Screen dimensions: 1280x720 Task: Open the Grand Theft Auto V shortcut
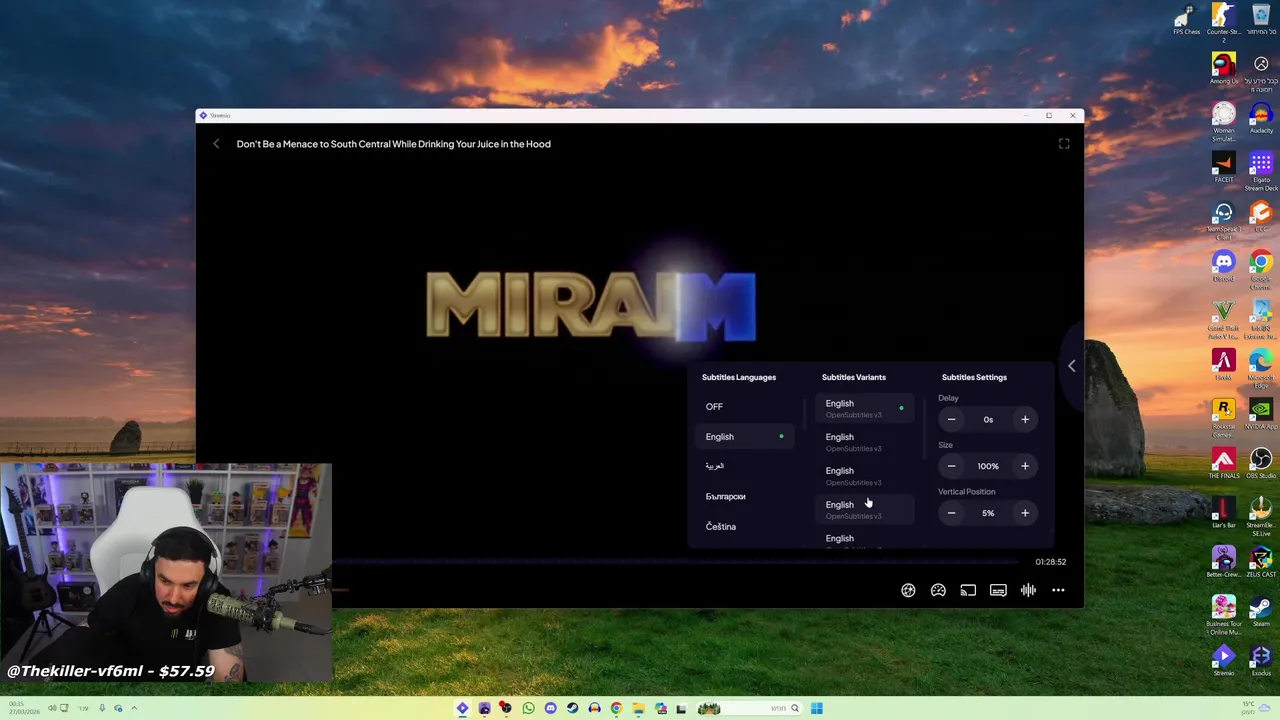[1224, 317]
